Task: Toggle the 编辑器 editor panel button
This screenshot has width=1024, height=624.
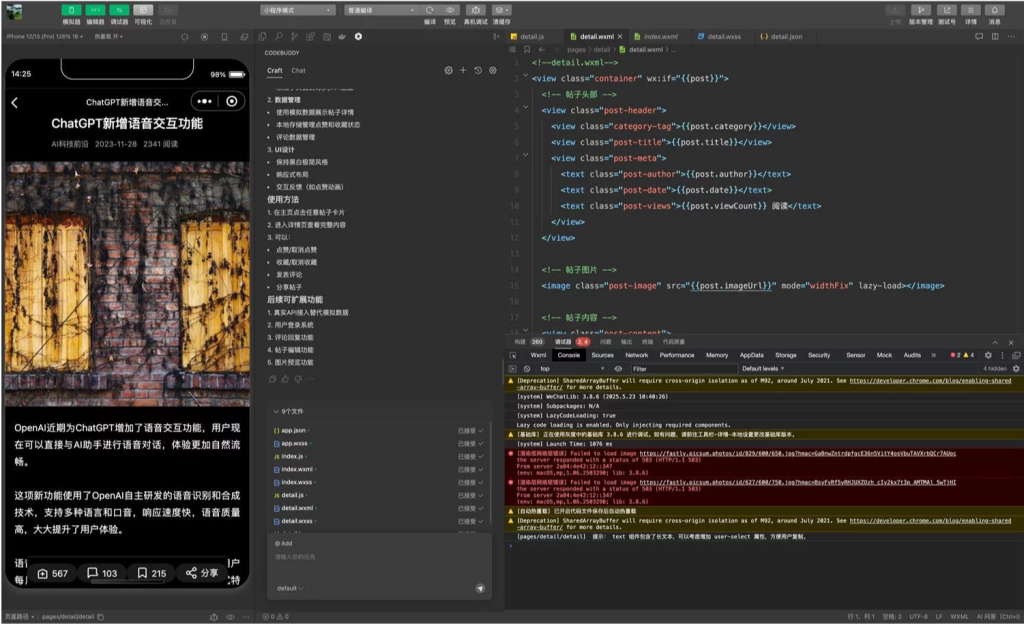Action: tap(95, 10)
